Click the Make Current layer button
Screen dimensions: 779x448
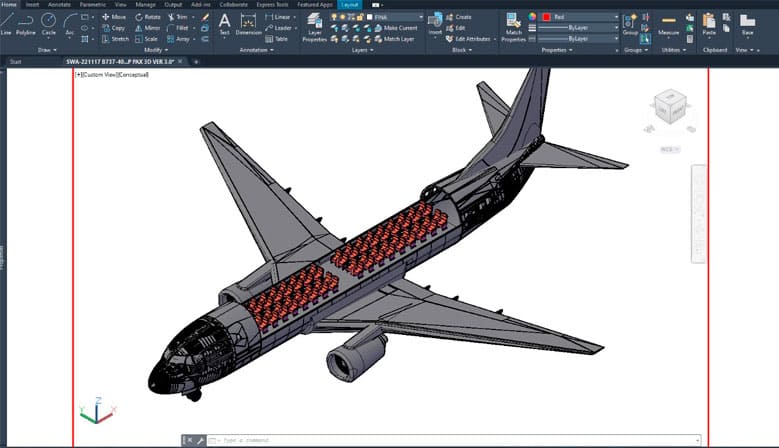399,28
